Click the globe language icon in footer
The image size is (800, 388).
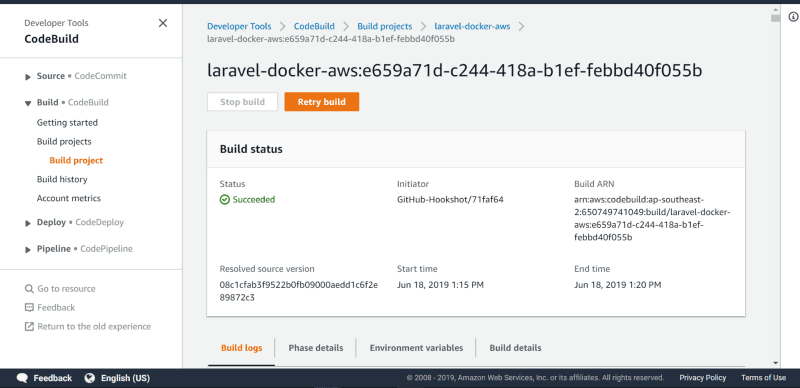click(x=90, y=378)
